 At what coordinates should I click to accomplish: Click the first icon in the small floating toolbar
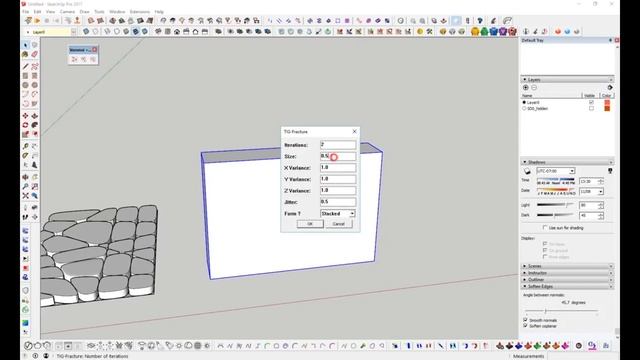point(74,59)
